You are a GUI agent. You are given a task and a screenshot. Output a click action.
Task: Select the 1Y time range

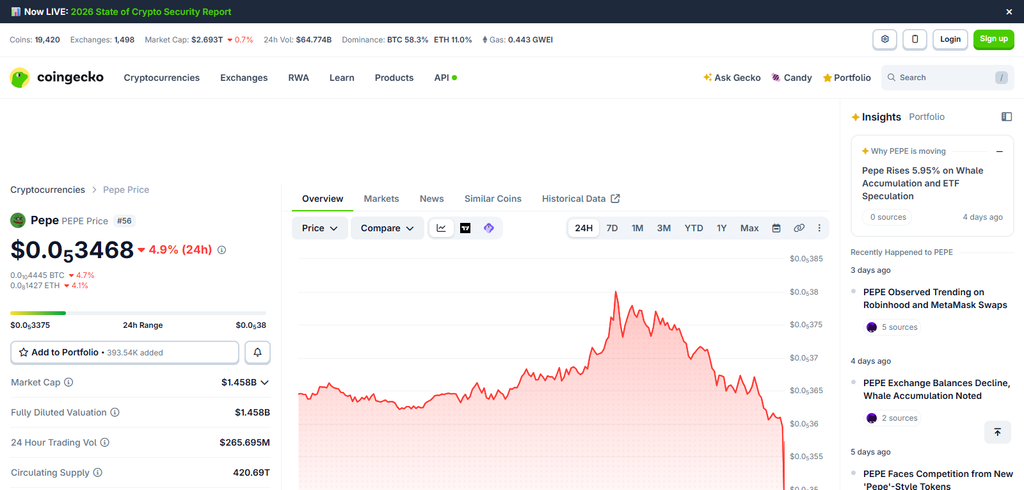click(x=722, y=228)
